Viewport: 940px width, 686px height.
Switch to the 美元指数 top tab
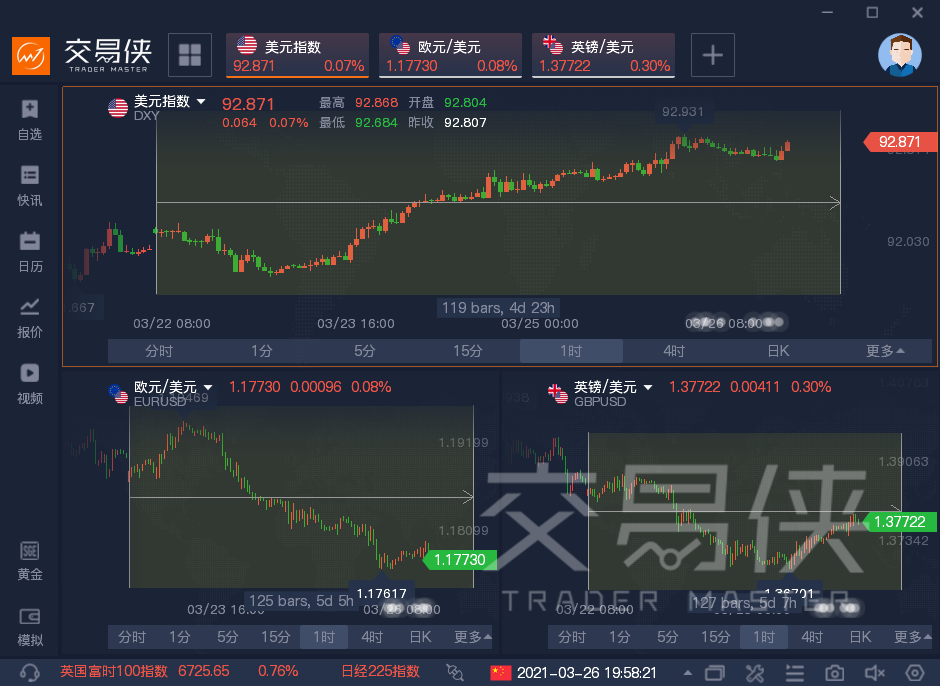[x=297, y=55]
